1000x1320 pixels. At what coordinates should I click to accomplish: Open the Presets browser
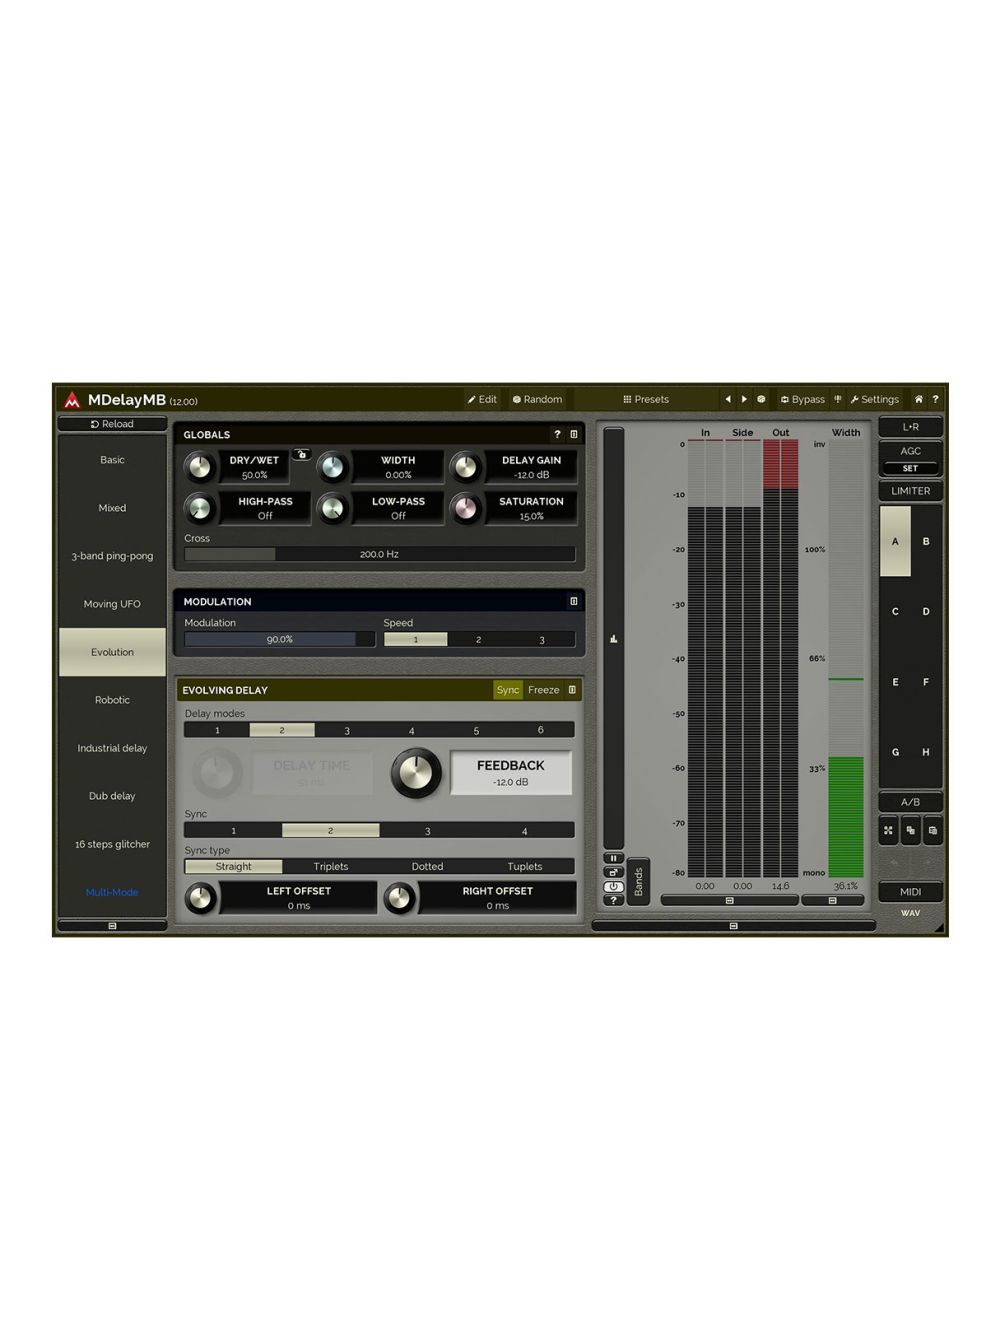click(646, 399)
